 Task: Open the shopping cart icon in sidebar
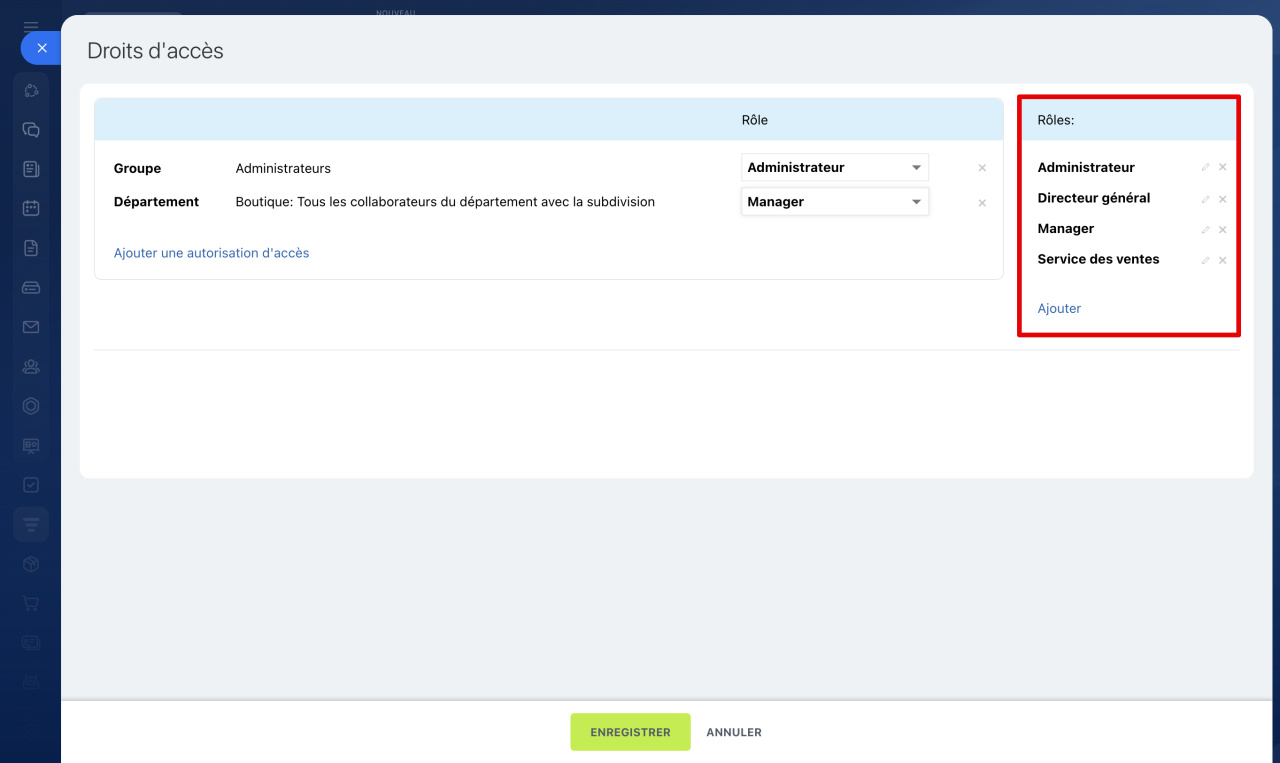click(31, 603)
